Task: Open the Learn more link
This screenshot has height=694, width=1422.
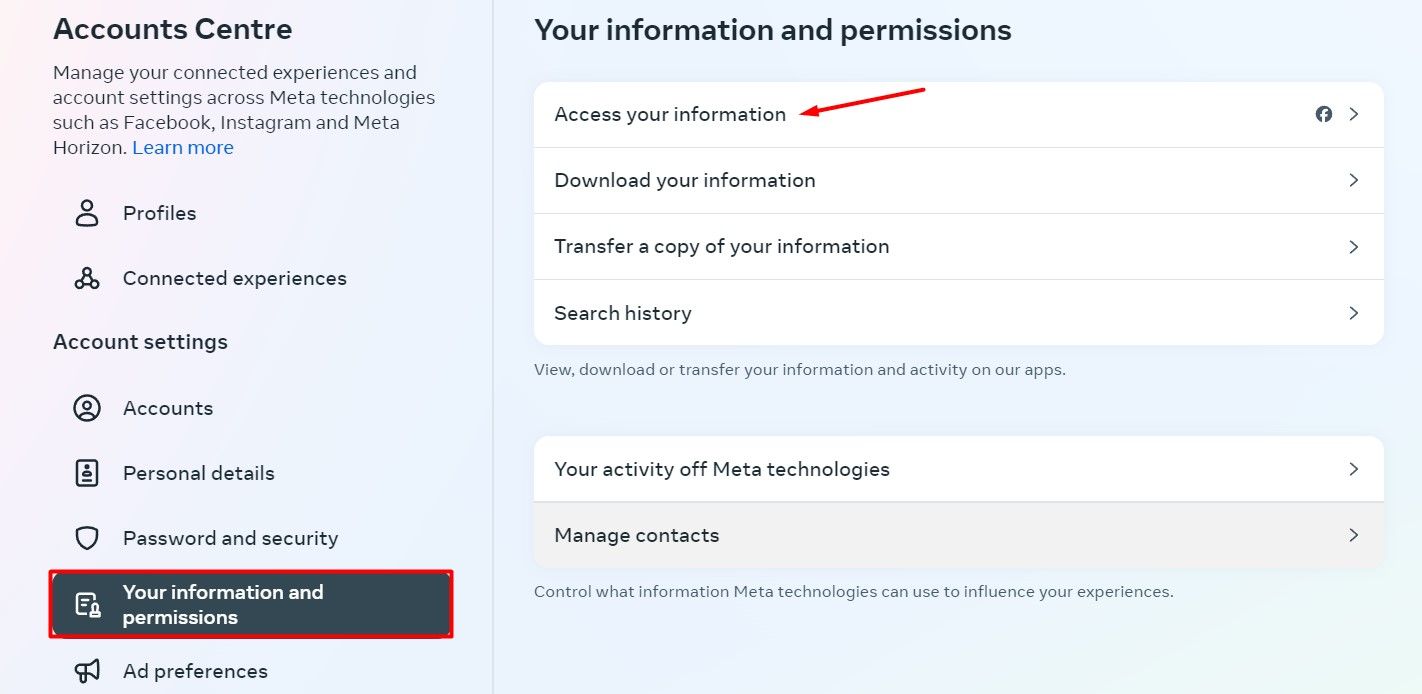Action: 183,147
